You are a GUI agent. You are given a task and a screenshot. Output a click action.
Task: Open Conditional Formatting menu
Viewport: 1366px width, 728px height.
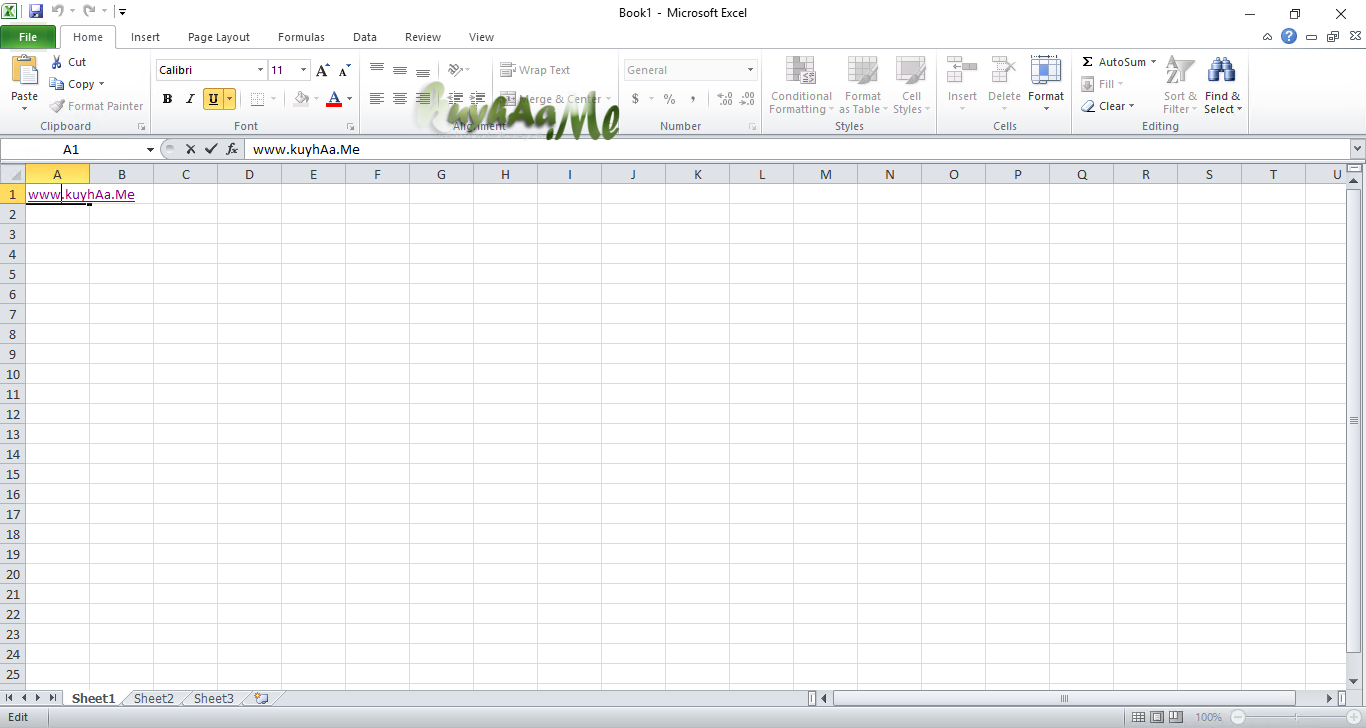click(801, 85)
